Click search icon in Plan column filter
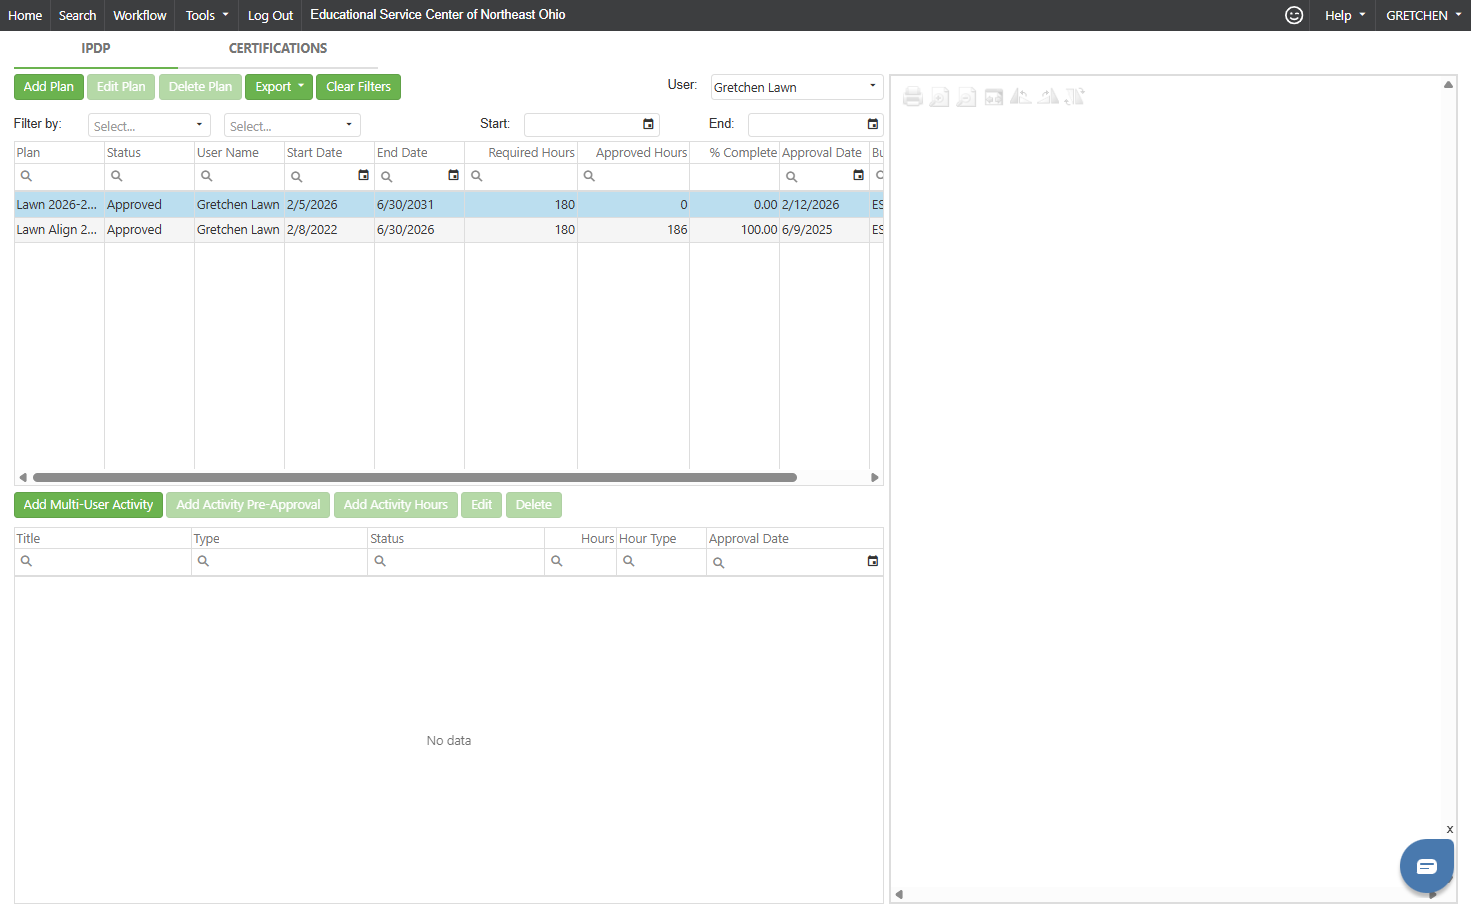1471x911 pixels. point(27,176)
